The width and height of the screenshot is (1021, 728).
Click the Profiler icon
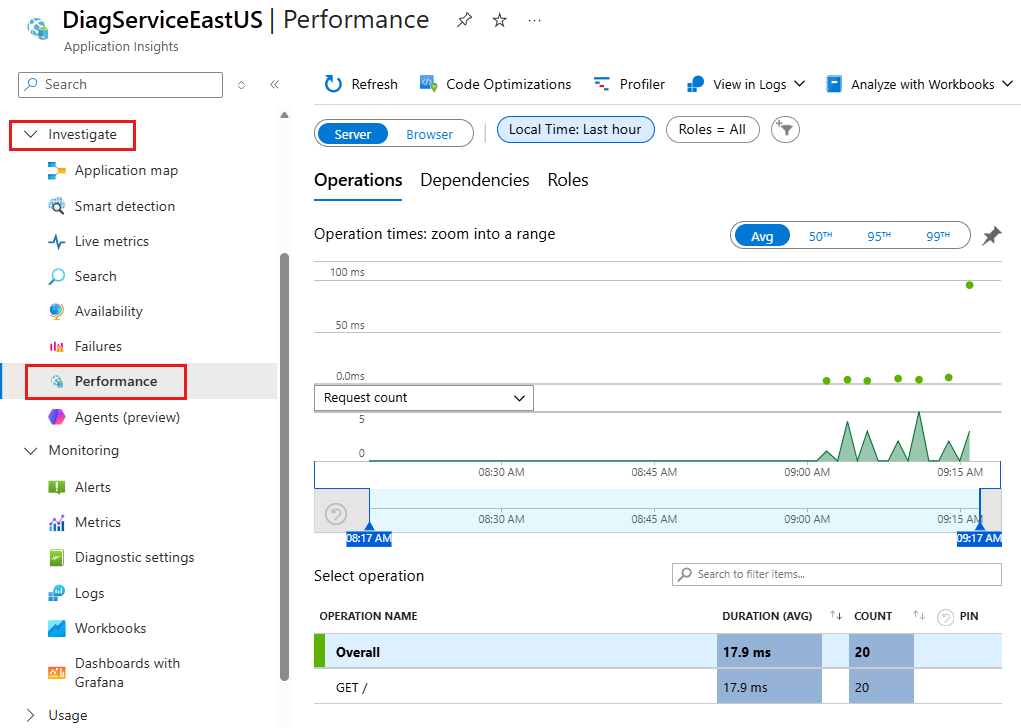pyautogui.click(x=602, y=84)
